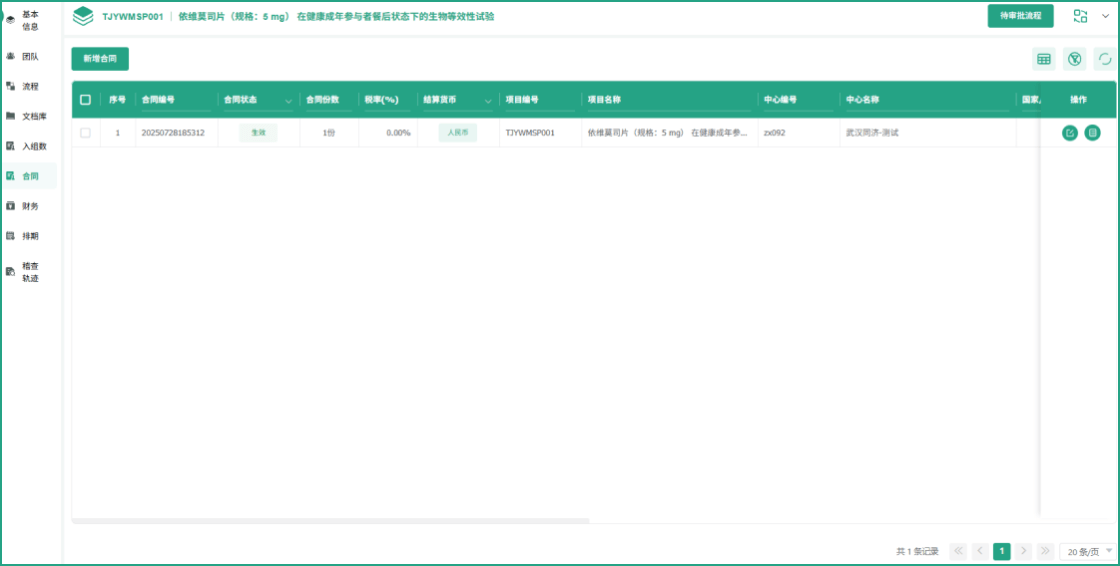Expand the 结算货币 column filter dropdown
Image resolution: width=1120 pixels, height=566 pixels.
(x=489, y=101)
